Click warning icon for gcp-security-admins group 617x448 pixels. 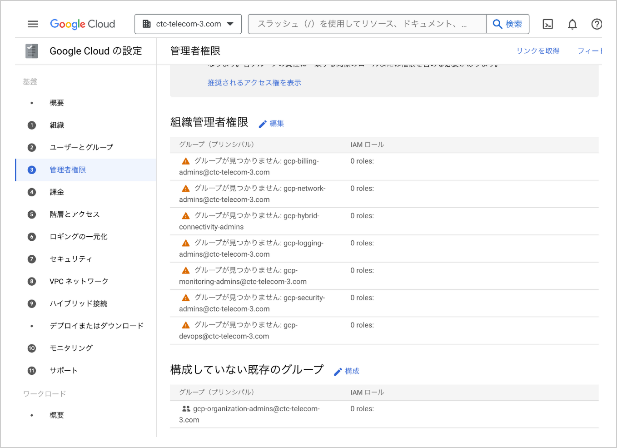pyautogui.click(x=186, y=298)
